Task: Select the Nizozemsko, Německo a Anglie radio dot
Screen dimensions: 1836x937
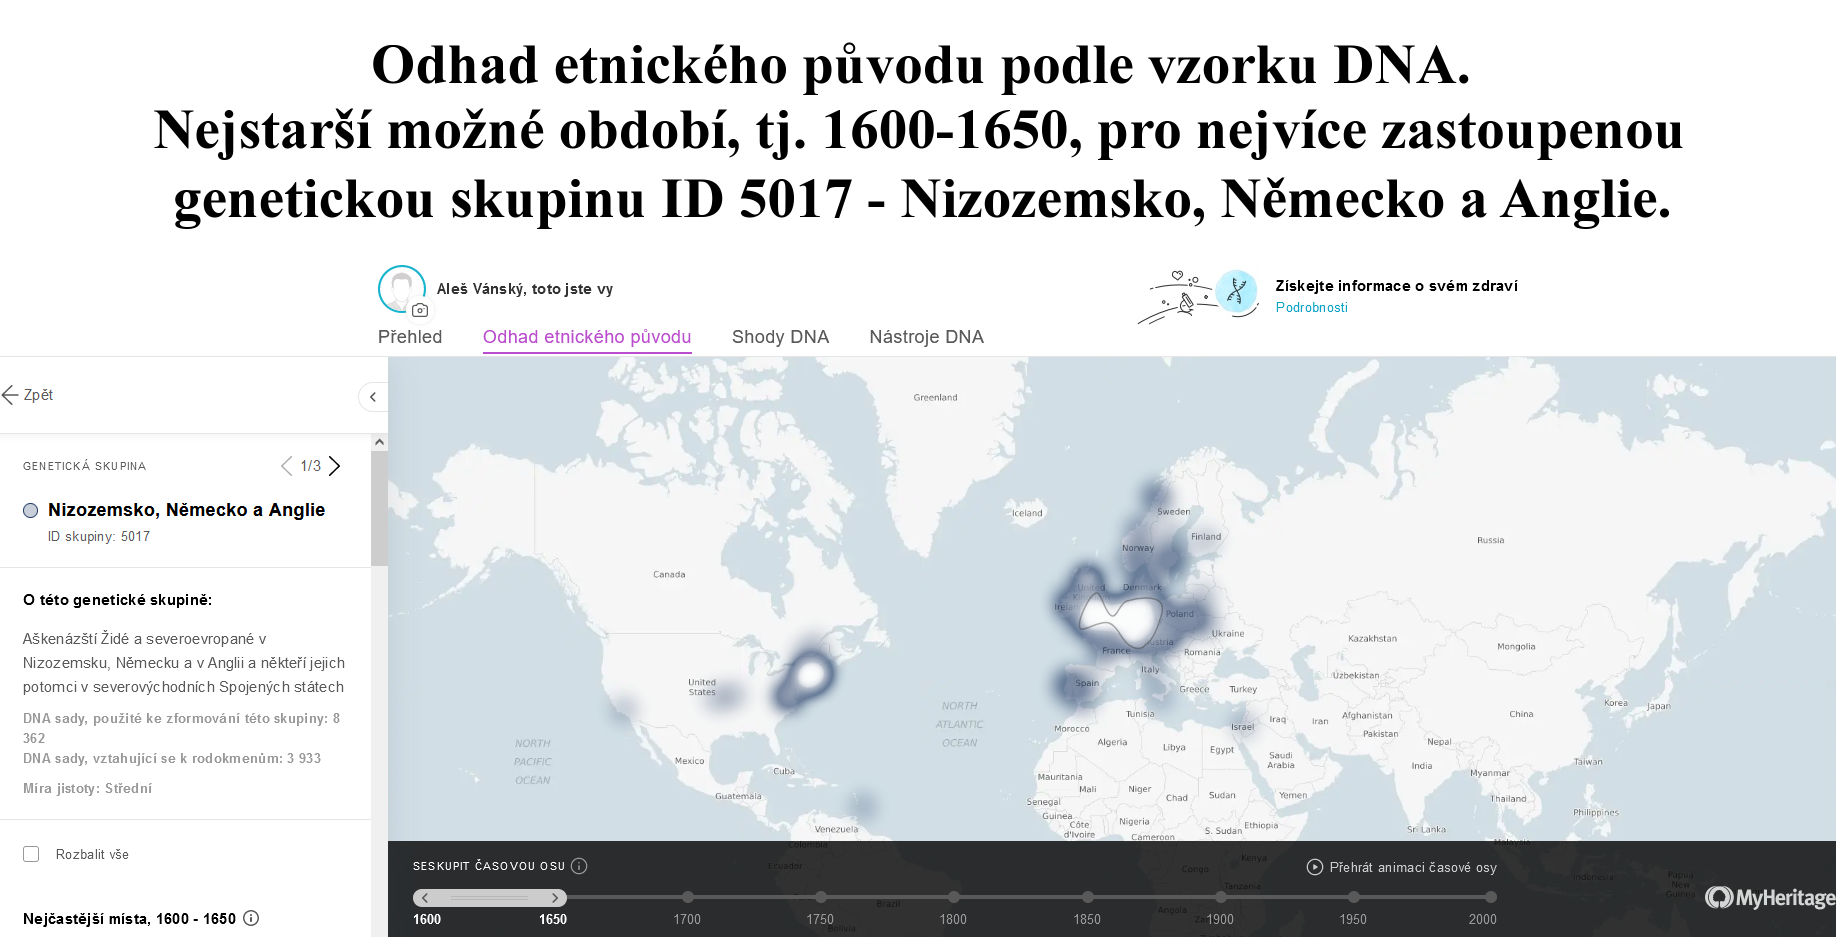Action: click(x=31, y=511)
